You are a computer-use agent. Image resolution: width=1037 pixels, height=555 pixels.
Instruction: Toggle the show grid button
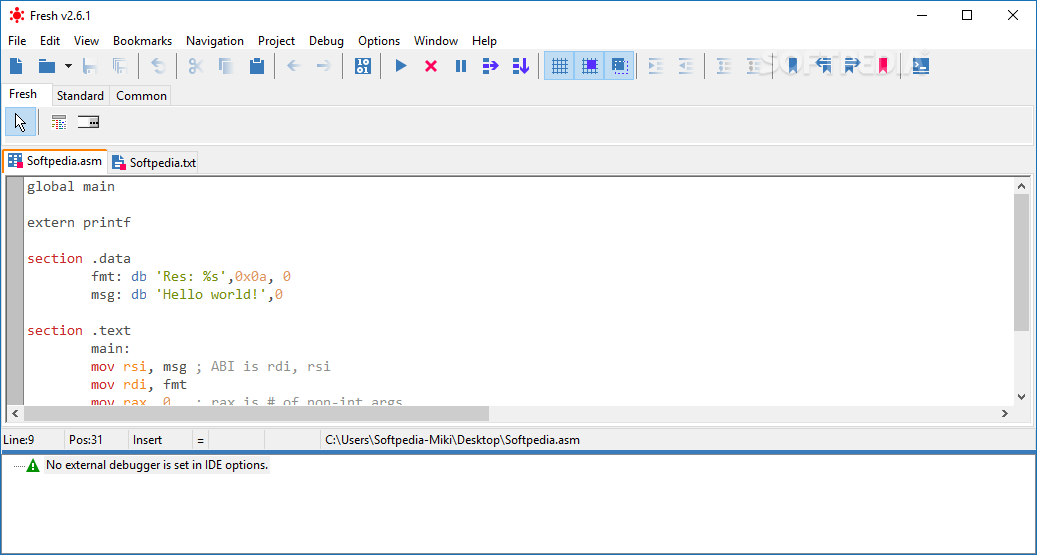point(560,65)
